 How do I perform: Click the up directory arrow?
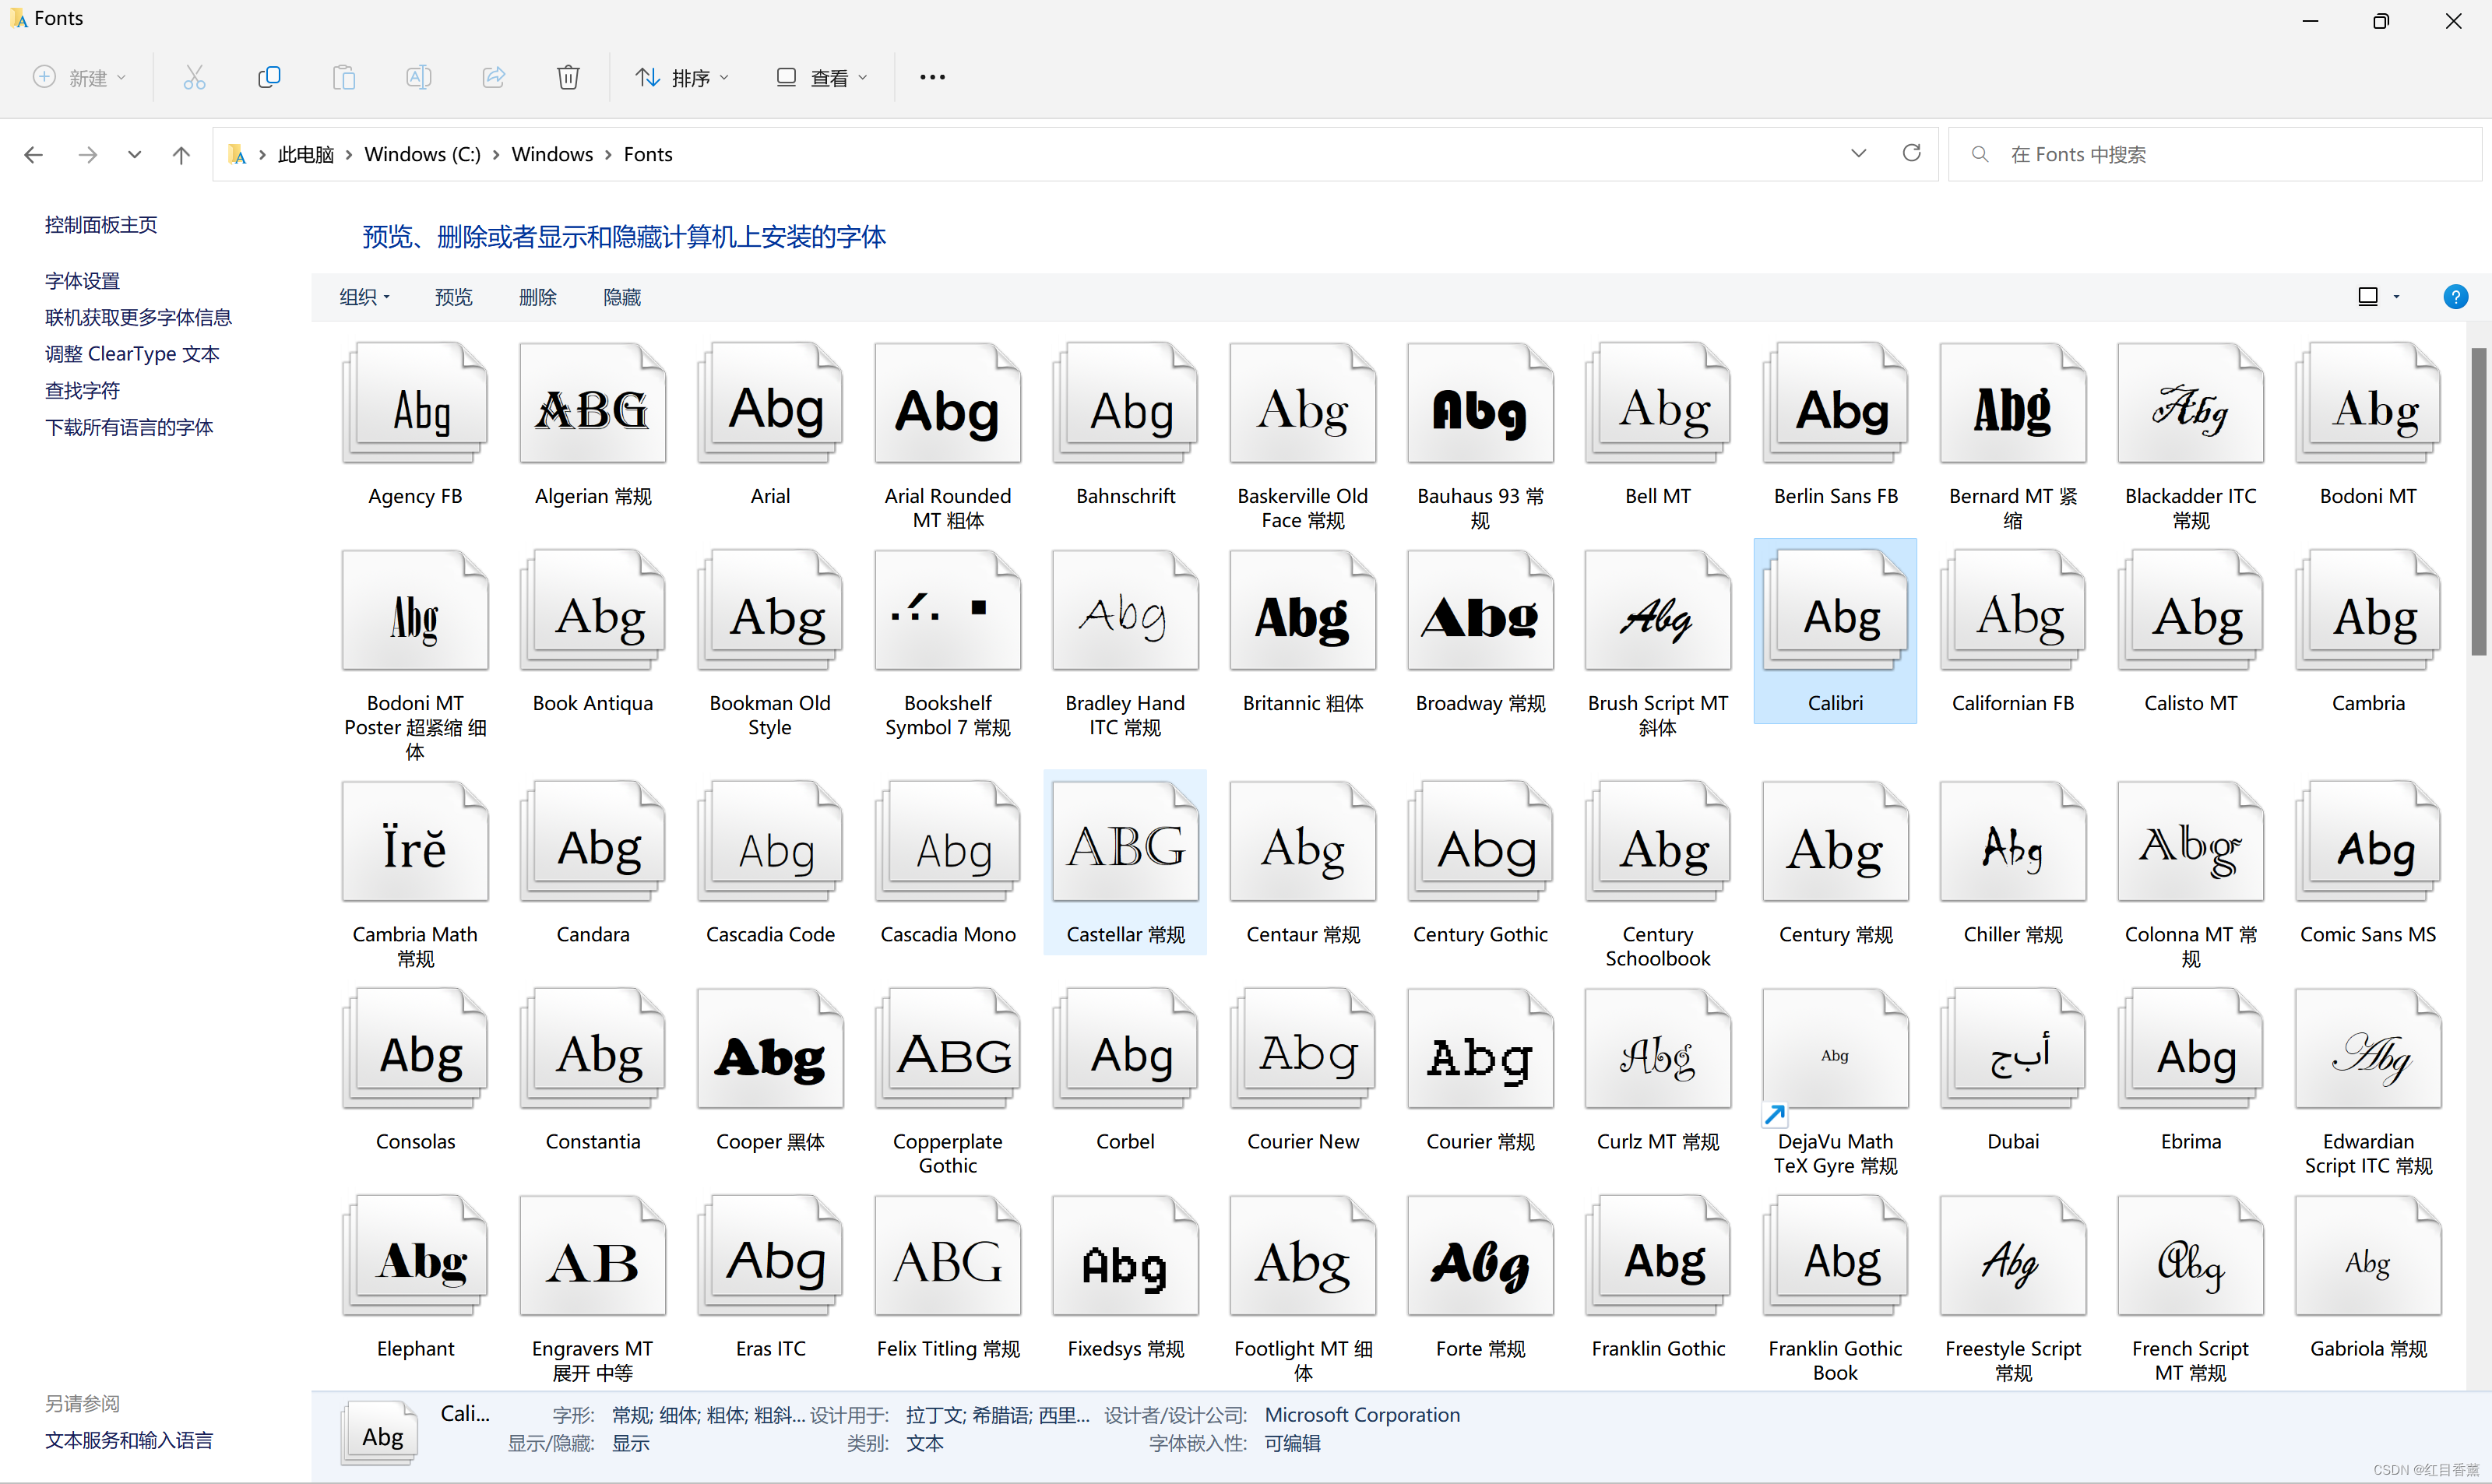tap(181, 155)
